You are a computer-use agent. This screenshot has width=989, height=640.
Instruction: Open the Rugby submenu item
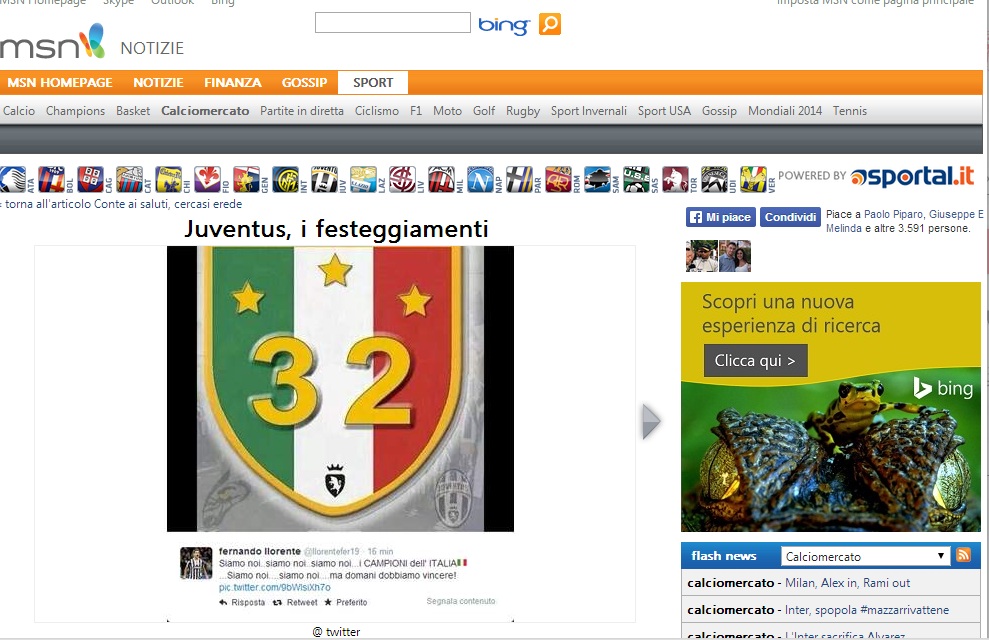[x=523, y=111]
